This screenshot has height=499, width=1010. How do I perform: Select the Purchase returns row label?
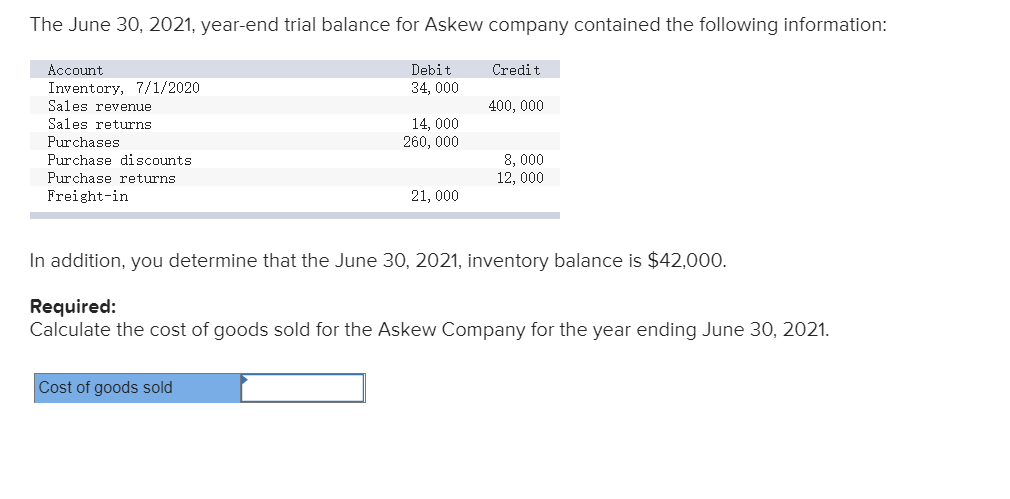111,178
